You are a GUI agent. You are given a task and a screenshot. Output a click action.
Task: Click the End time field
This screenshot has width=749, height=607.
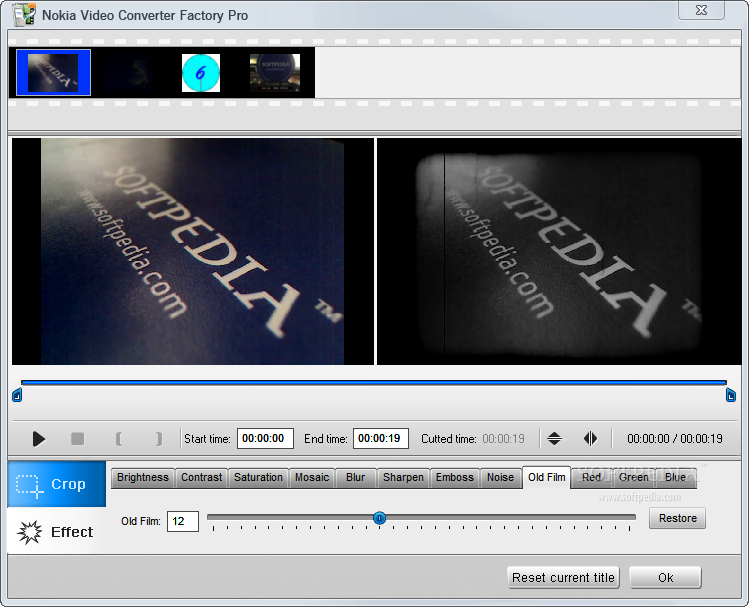(381, 438)
